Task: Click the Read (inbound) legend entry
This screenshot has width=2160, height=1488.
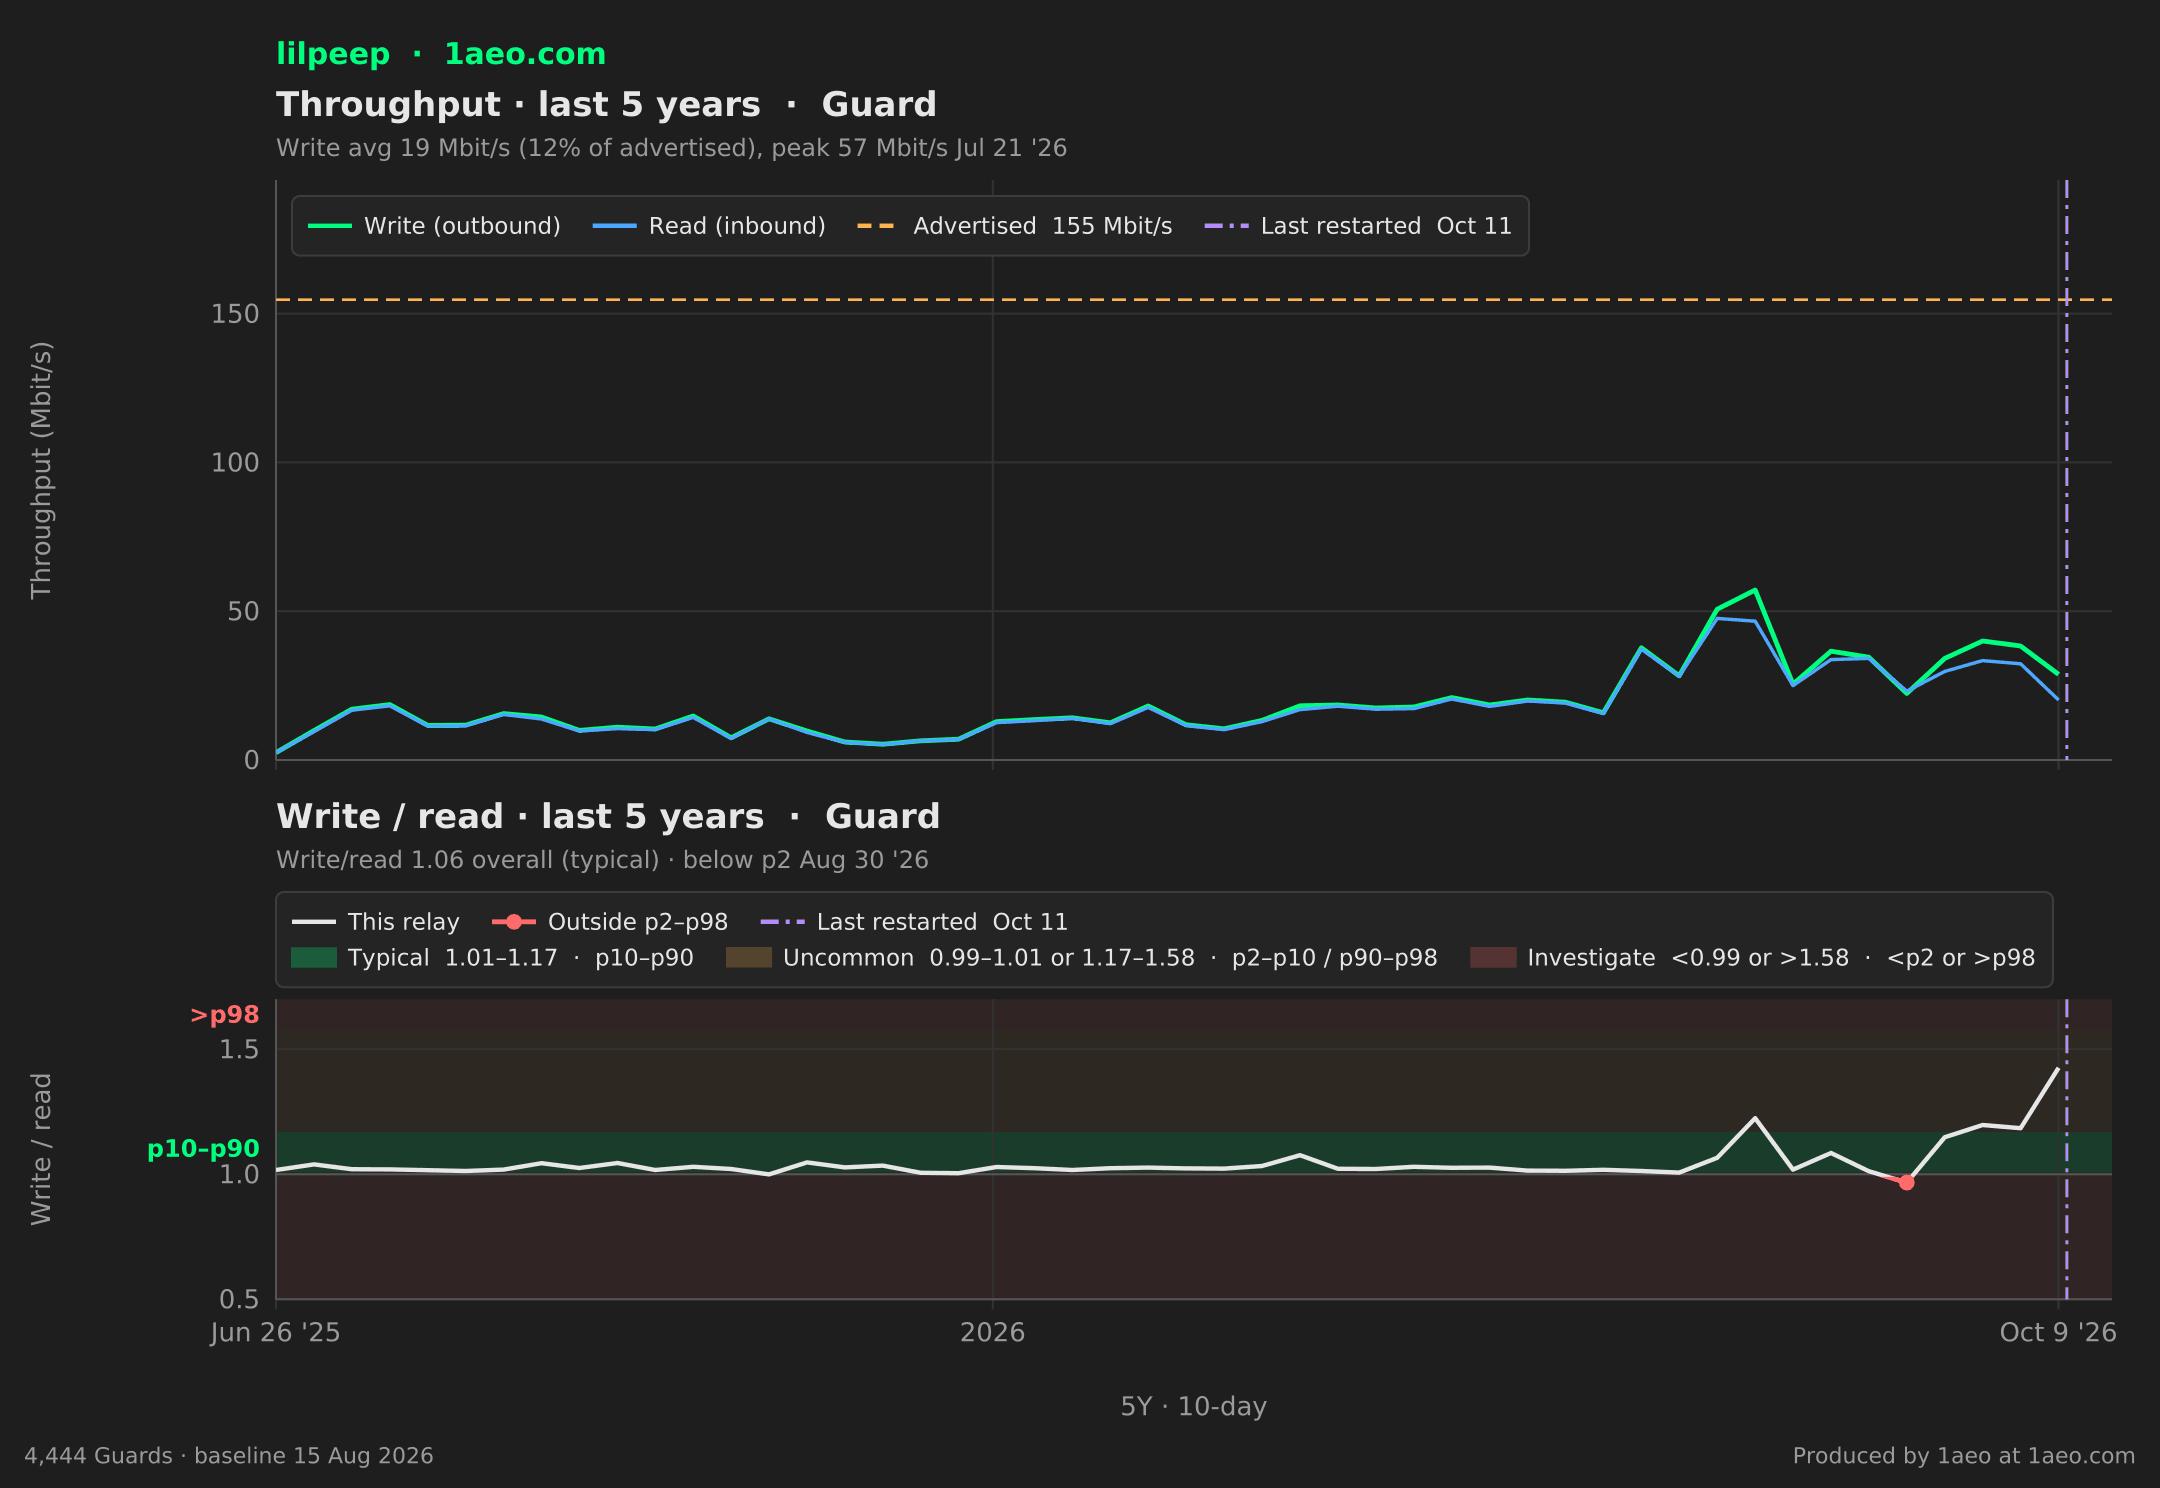Action: (x=709, y=226)
